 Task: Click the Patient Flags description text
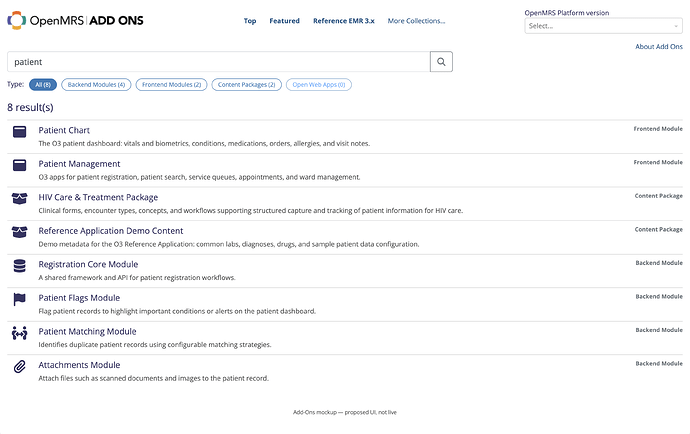pos(177,311)
